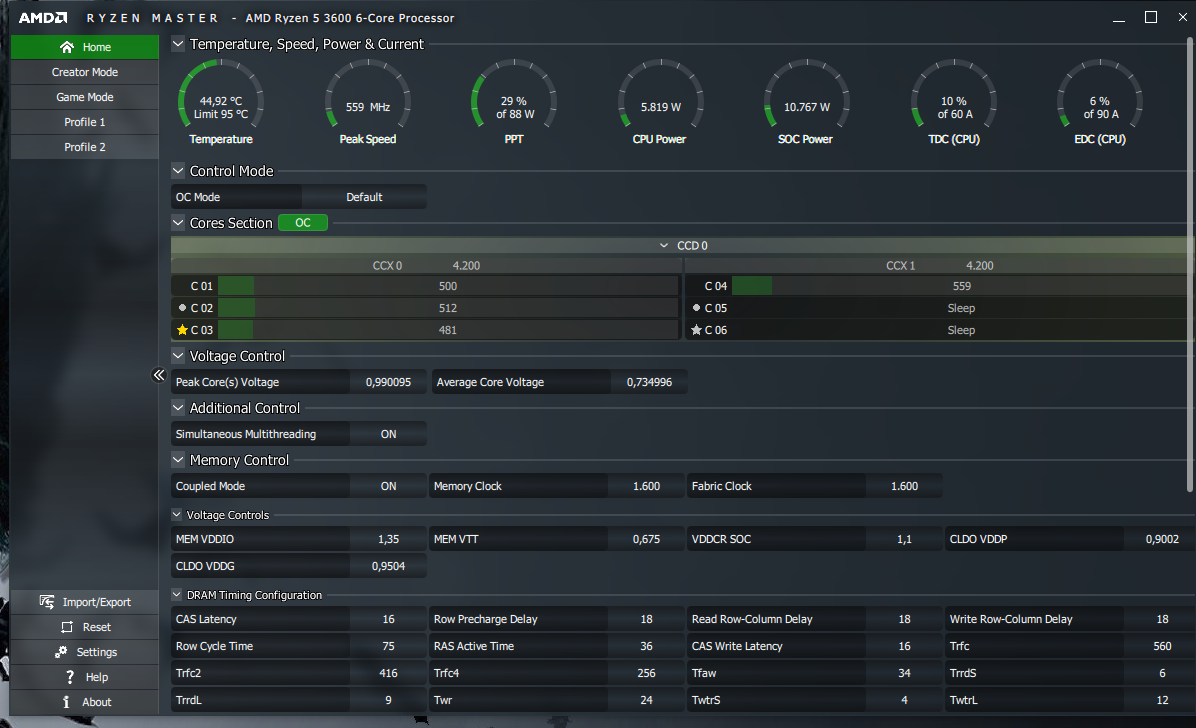The height and width of the screenshot is (728, 1196).
Task: Collapse the CCD 0 chevron
Action: (664, 245)
